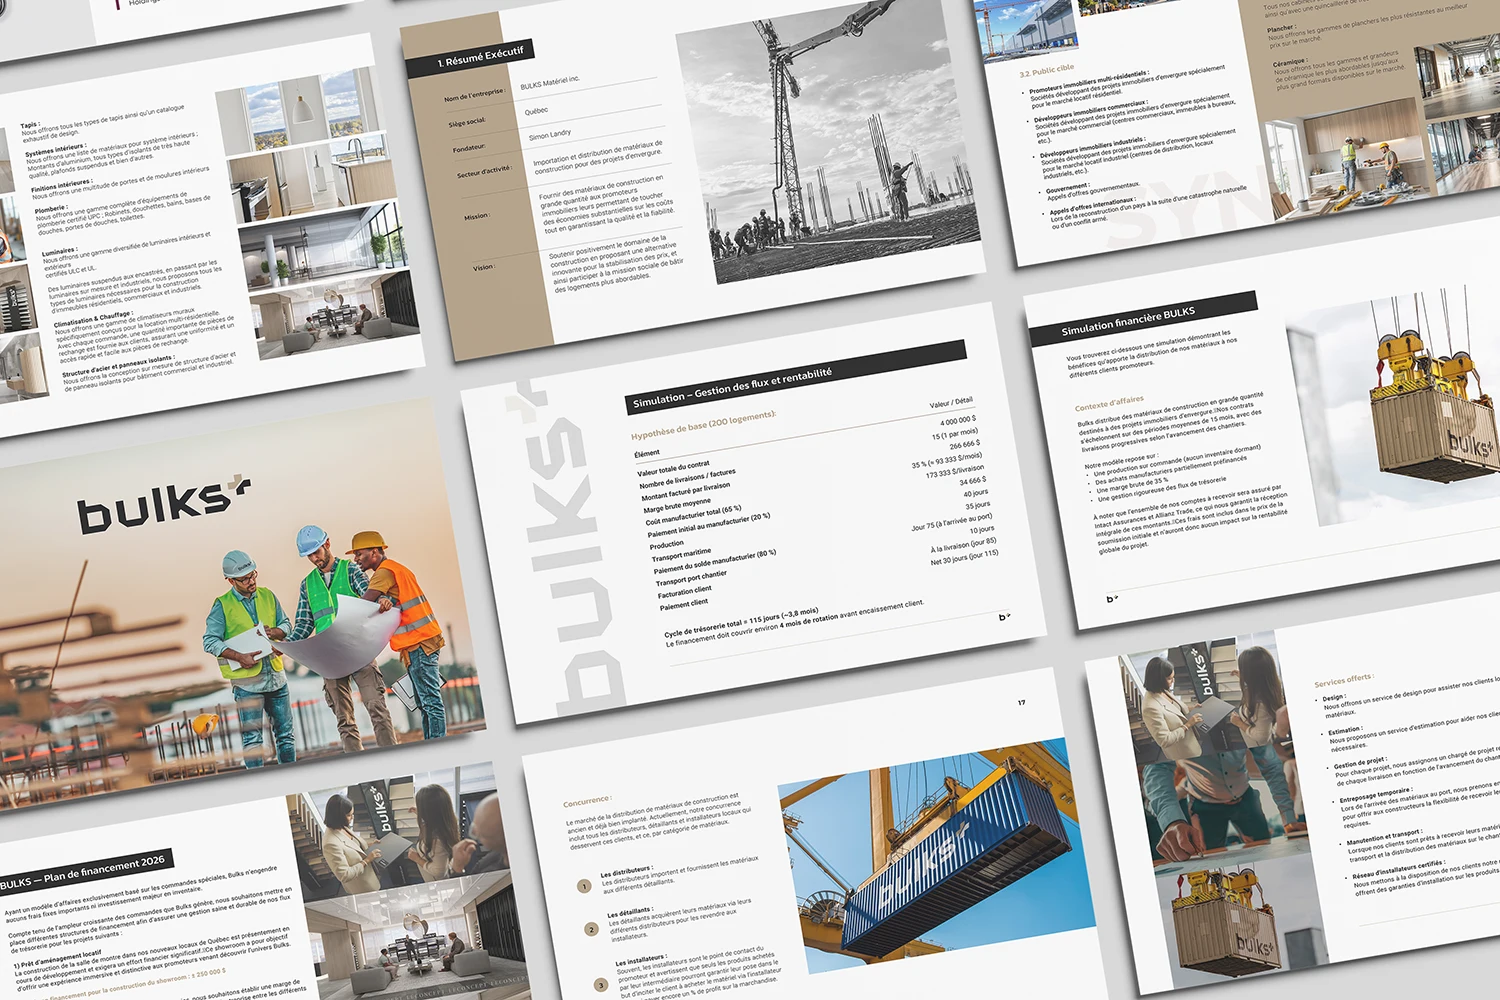Click "Développeurs immobiliers commerciaux :" bullet
This screenshot has height=1000, width=1500.
1091,111
